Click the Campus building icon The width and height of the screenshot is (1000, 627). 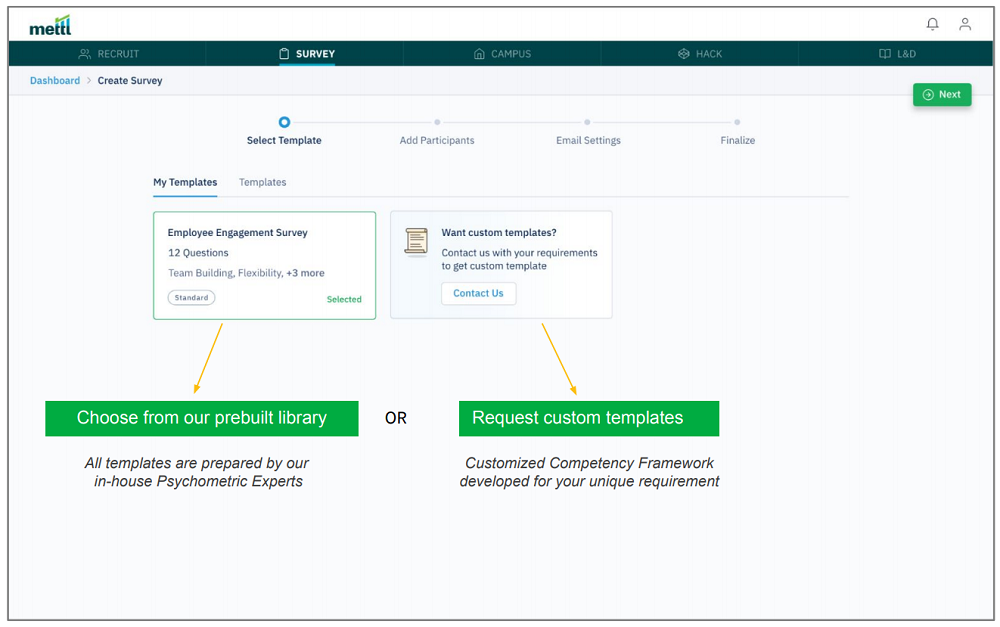(478, 53)
